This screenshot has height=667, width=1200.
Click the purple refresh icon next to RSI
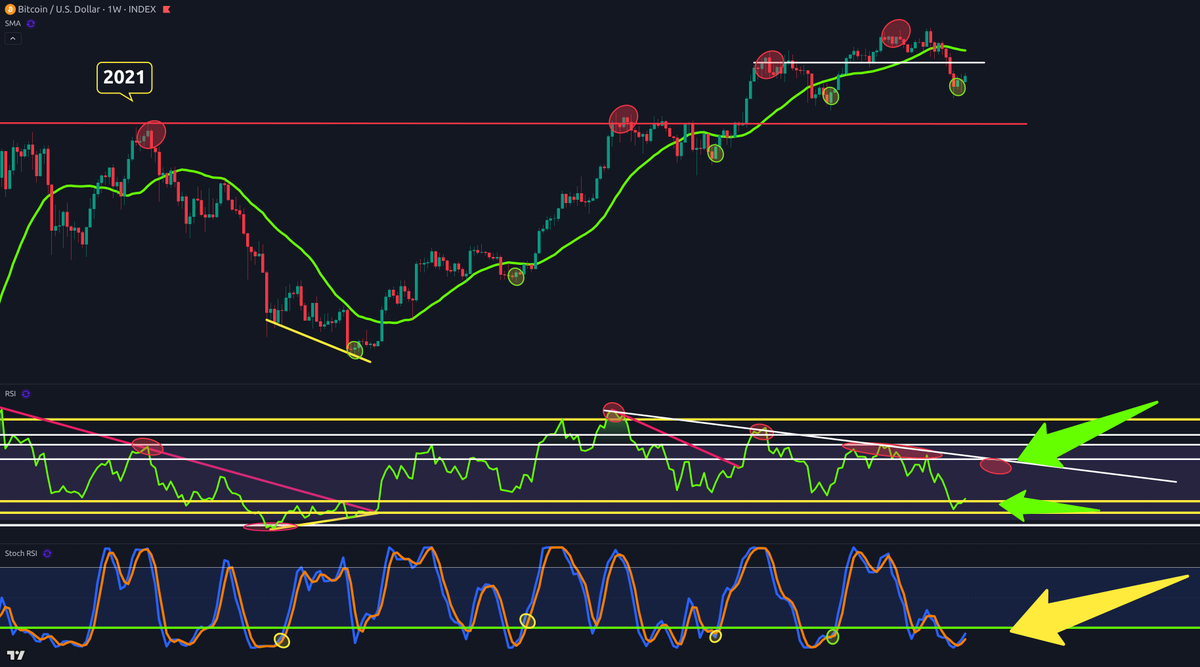[26, 394]
